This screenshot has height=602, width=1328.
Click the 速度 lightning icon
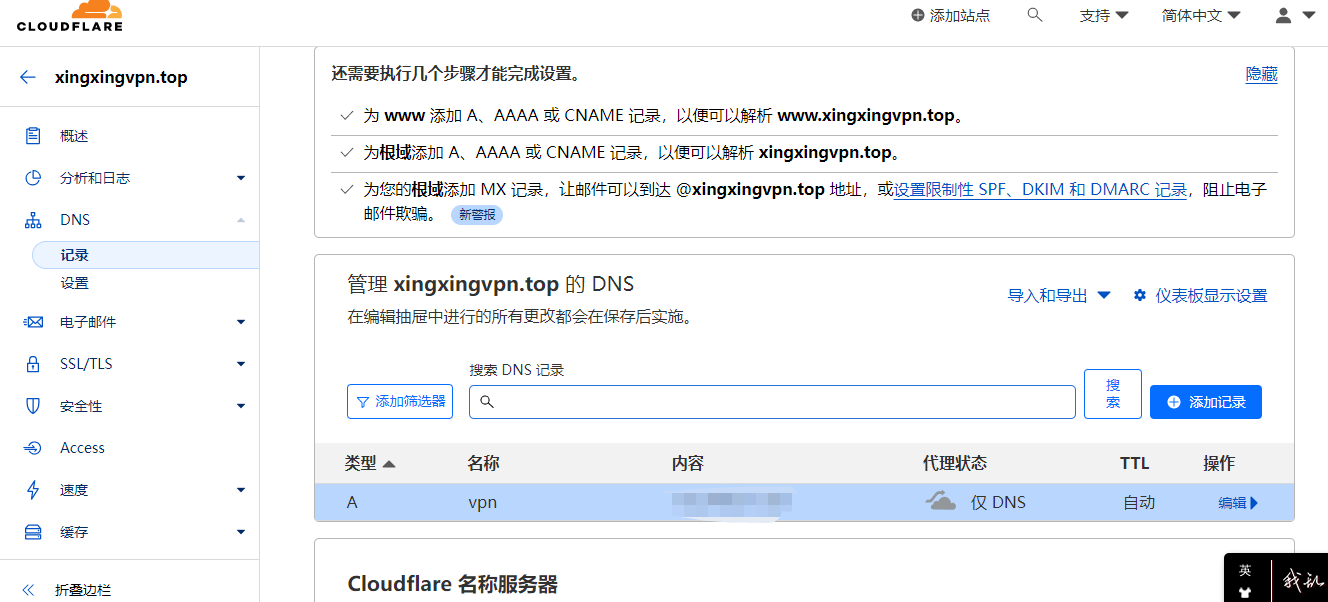[x=33, y=490]
